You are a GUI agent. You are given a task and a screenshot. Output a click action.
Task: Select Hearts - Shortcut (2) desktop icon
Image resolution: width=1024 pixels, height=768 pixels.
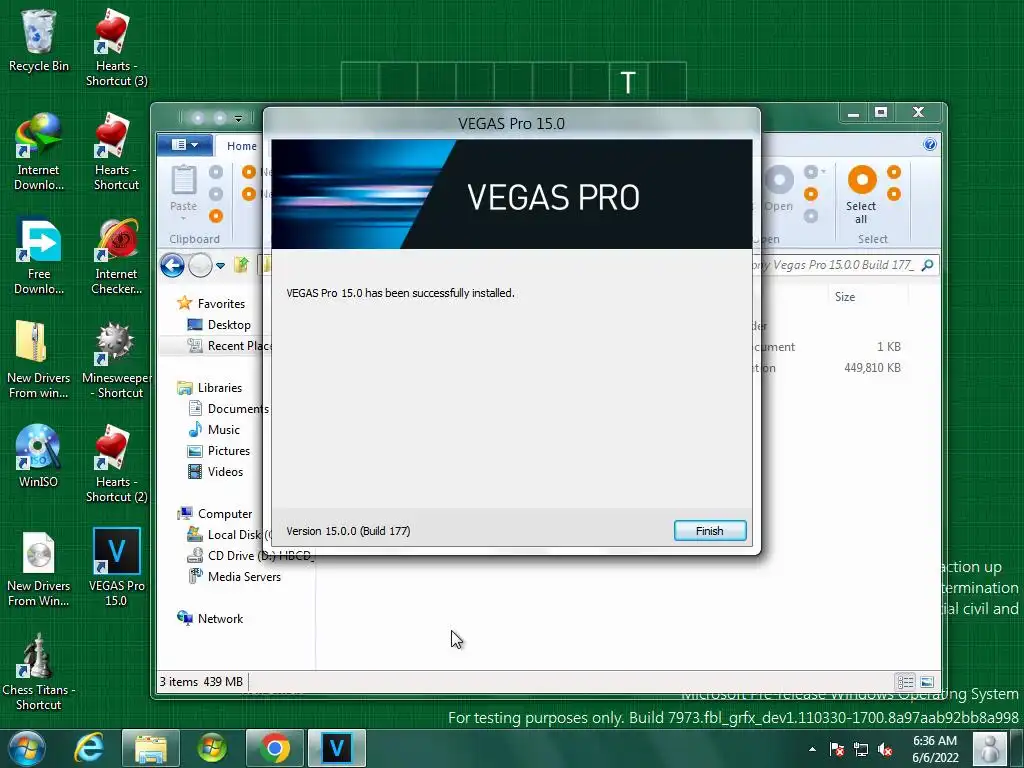pyautogui.click(x=116, y=464)
